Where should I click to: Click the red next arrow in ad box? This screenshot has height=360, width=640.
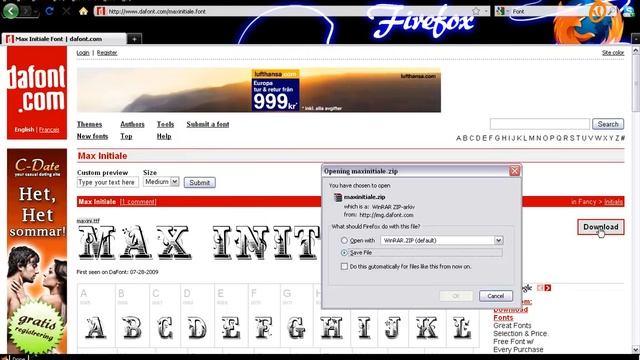547,288
